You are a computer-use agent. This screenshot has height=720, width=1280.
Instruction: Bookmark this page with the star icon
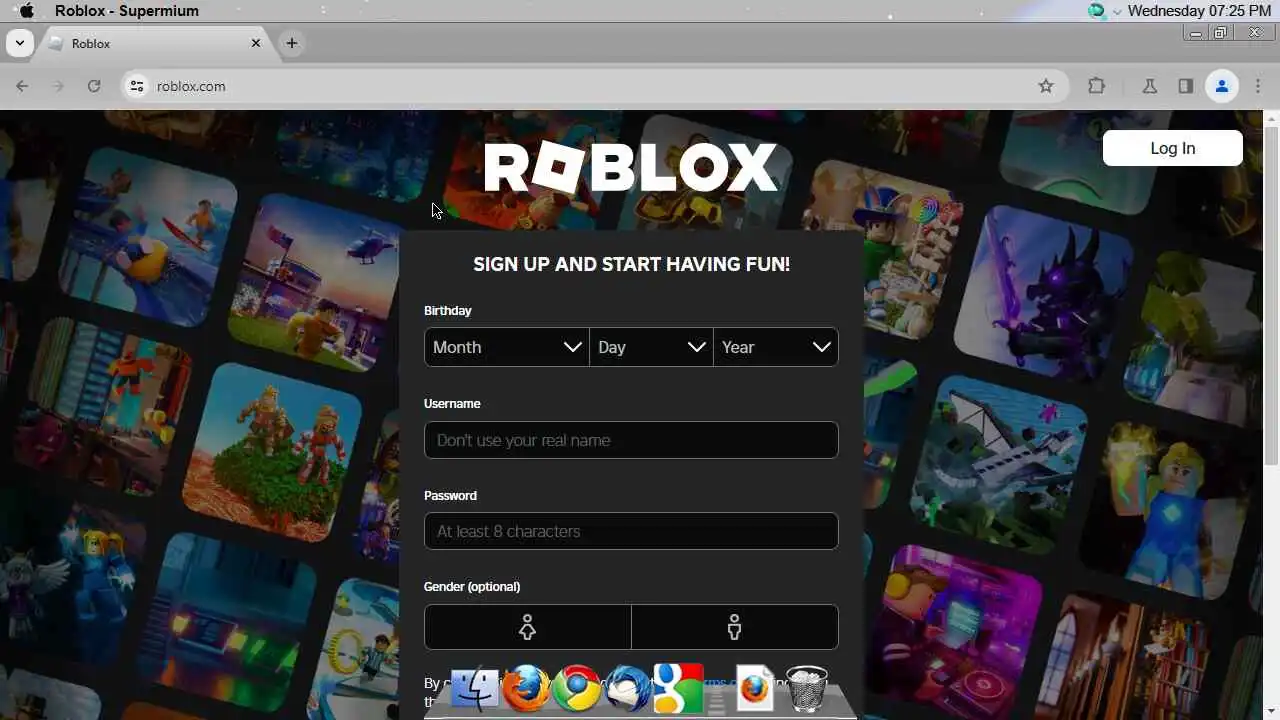coord(1046,86)
